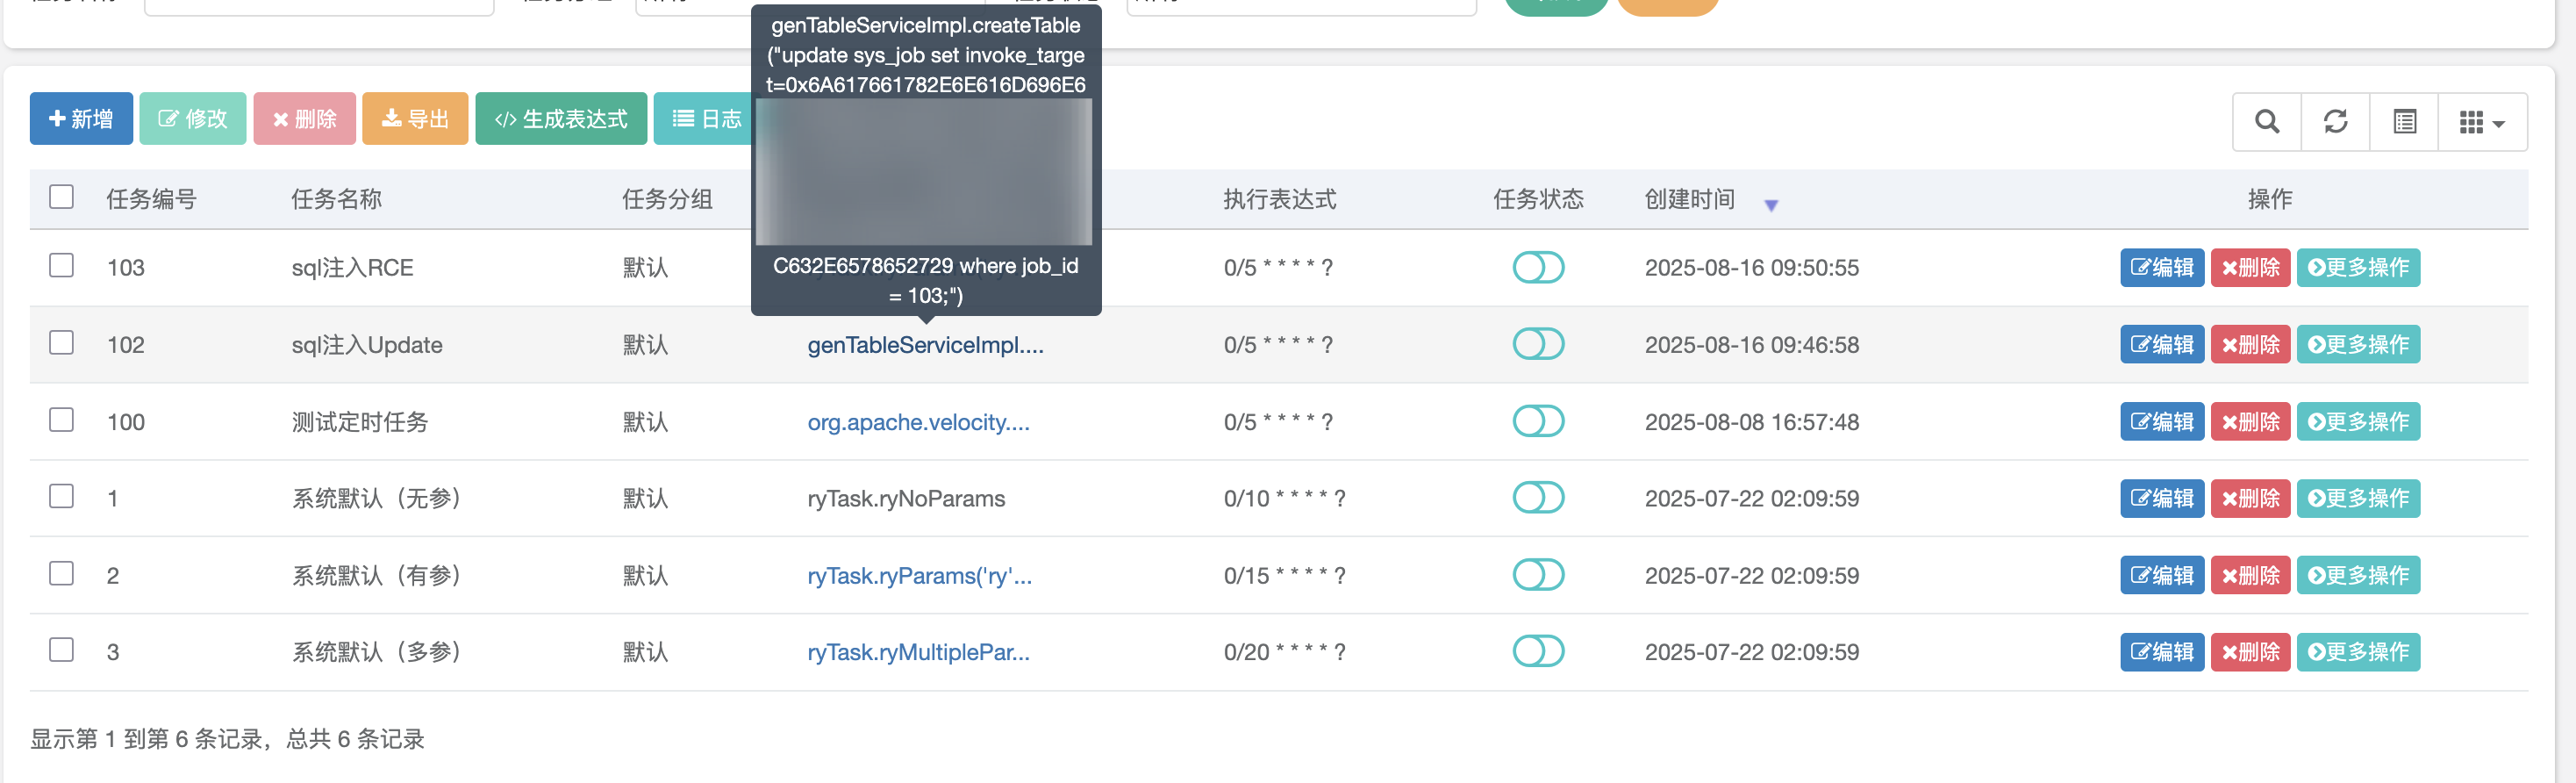Screen dimensions: 2576x783
Task: Click row 删除 for 系统默认(多参)
Action: [2250, 653]
